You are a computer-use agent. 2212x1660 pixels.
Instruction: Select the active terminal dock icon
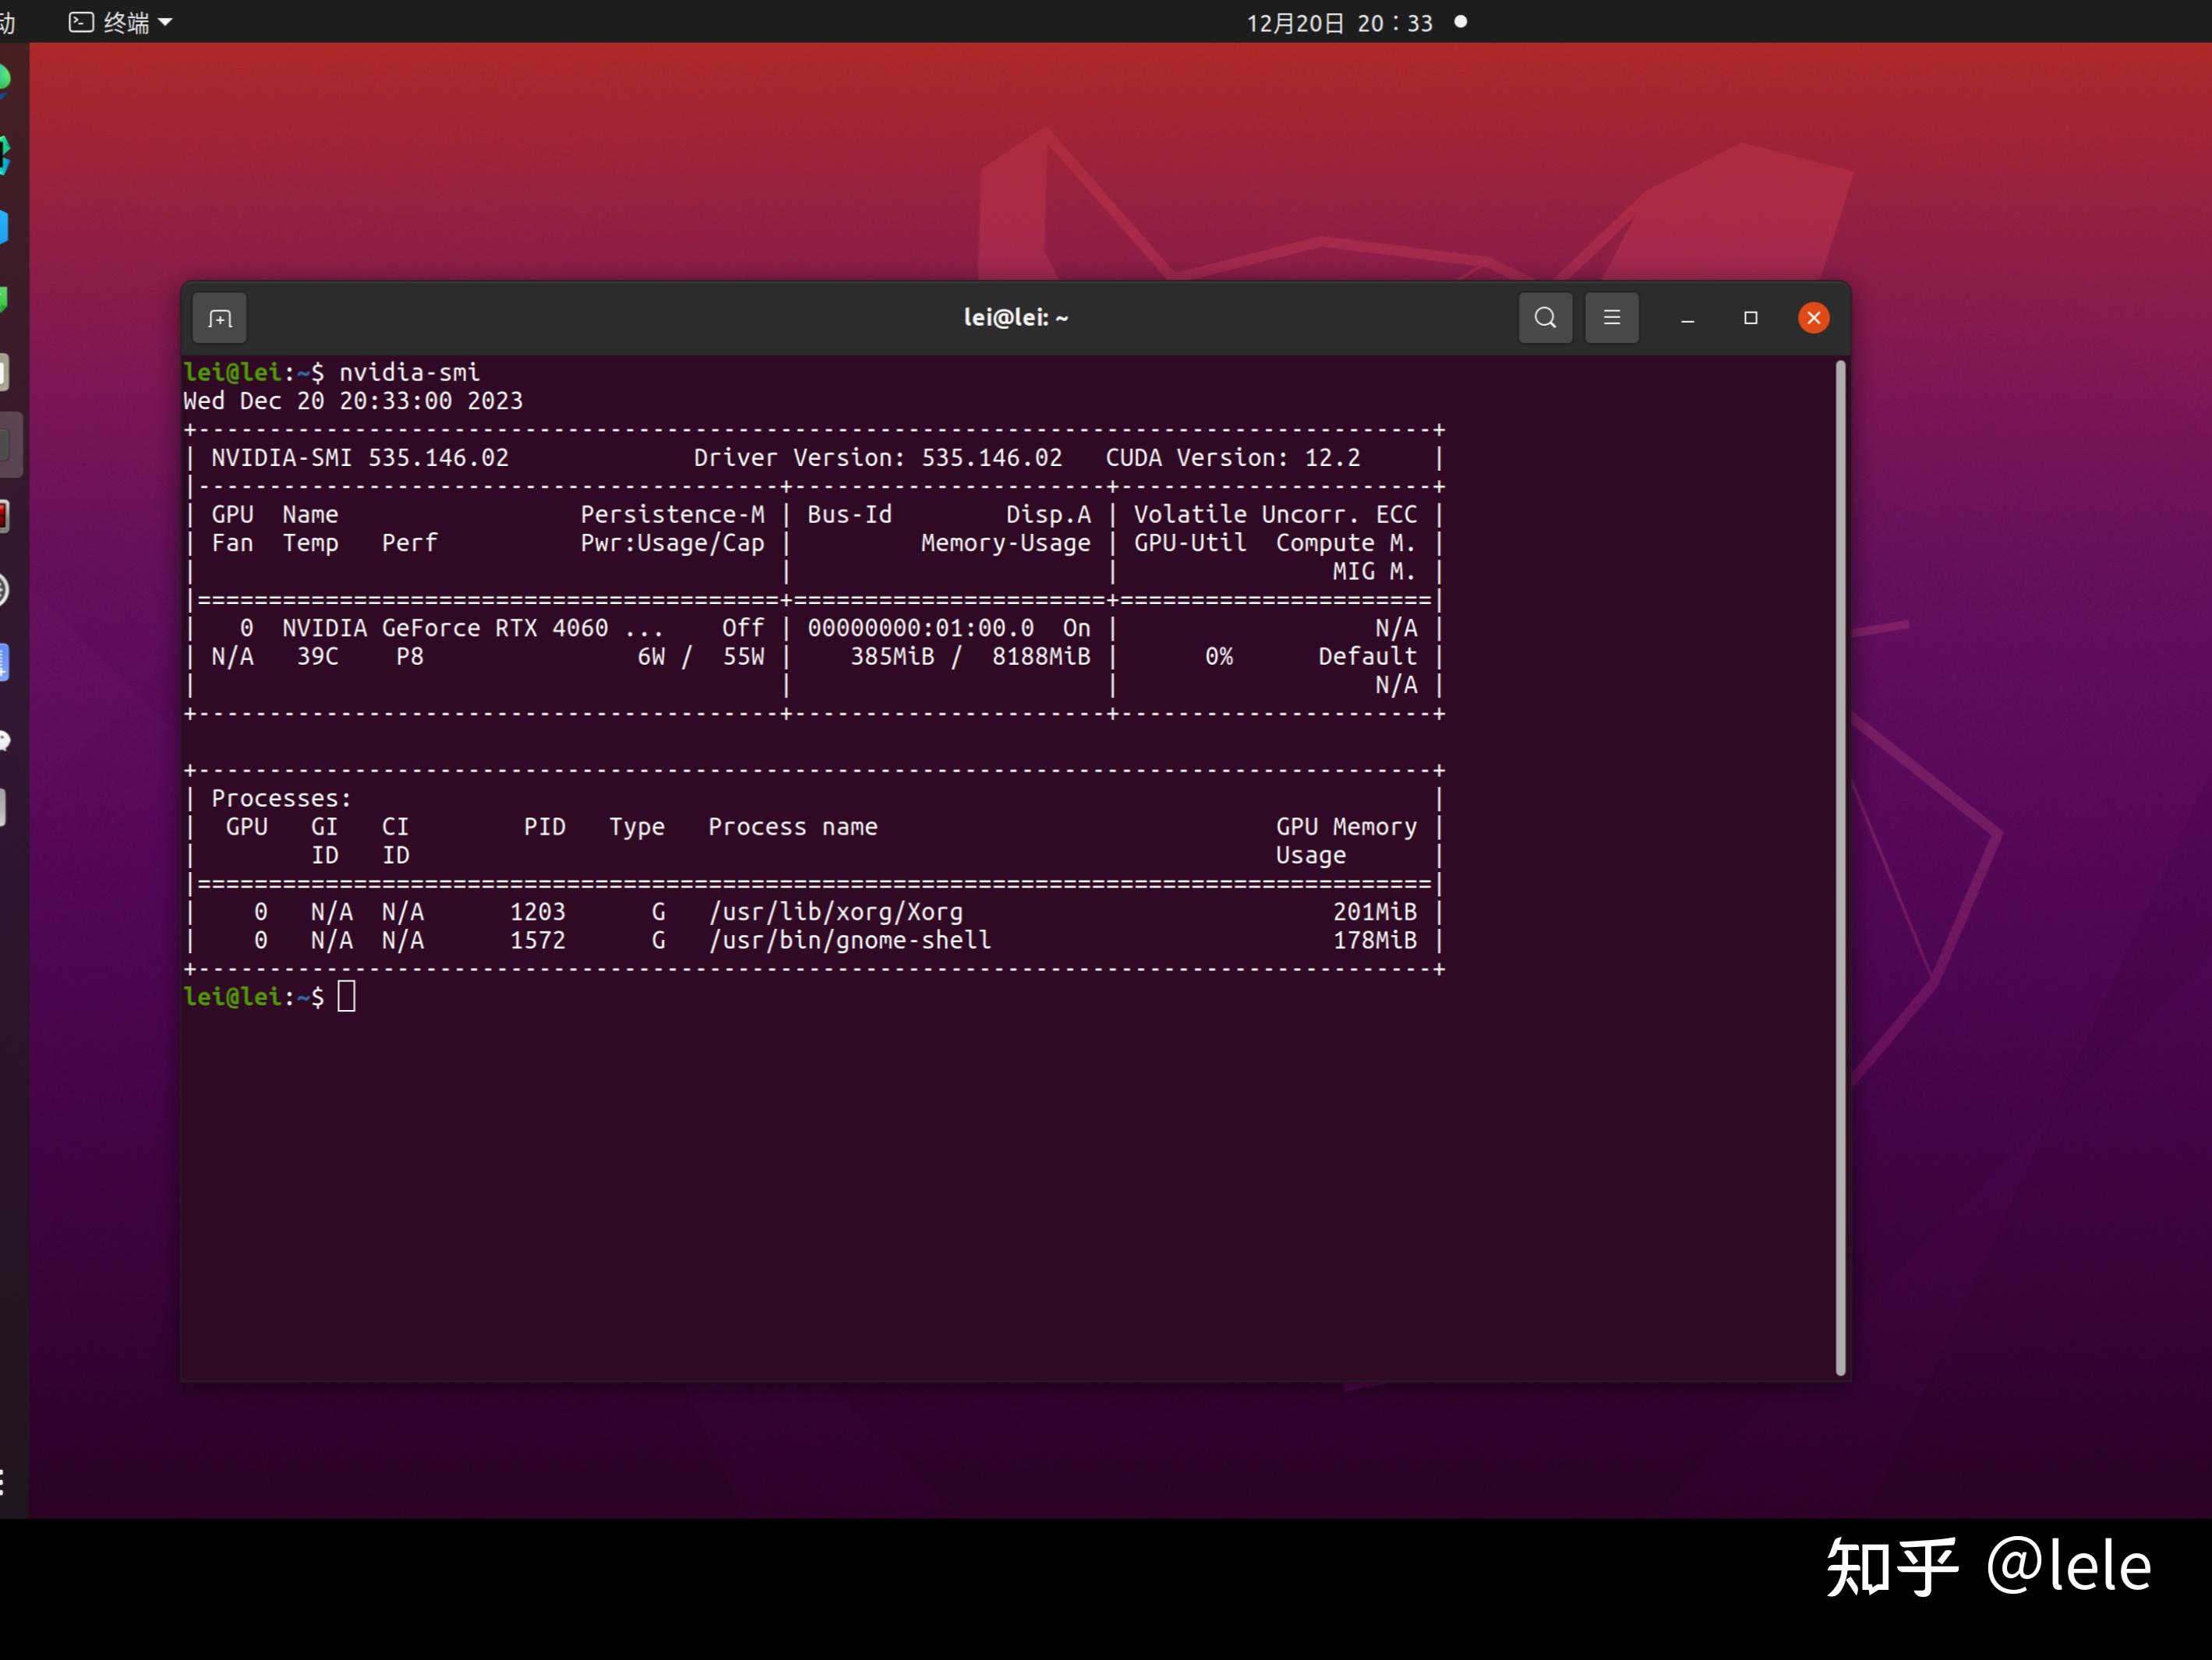pos(5,444)
